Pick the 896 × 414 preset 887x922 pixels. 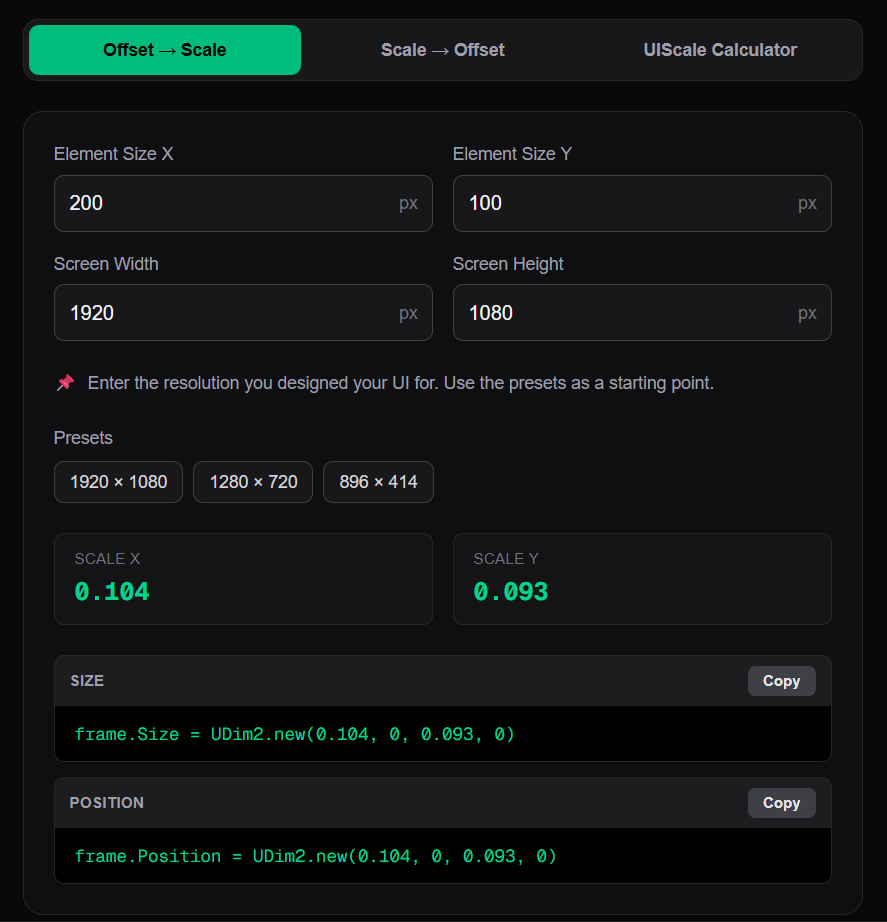378,482
